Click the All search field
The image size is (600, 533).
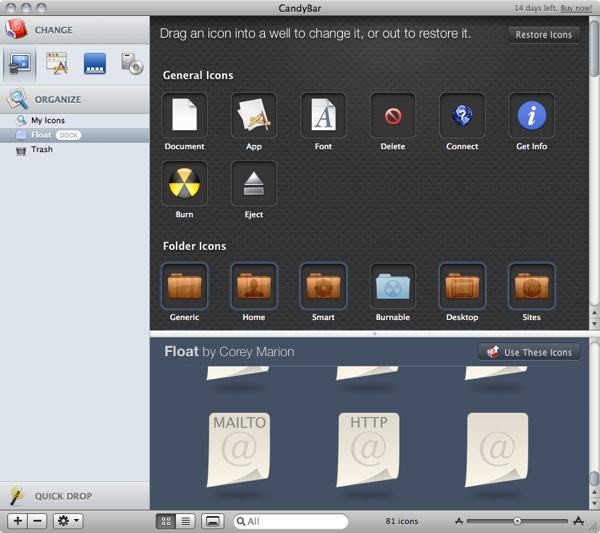click(x=291, y=521)
